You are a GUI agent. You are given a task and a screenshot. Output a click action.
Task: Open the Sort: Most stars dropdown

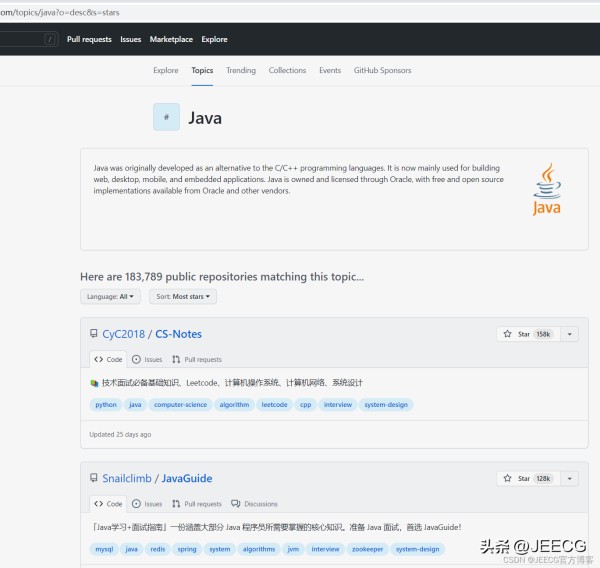click(183, 297)
